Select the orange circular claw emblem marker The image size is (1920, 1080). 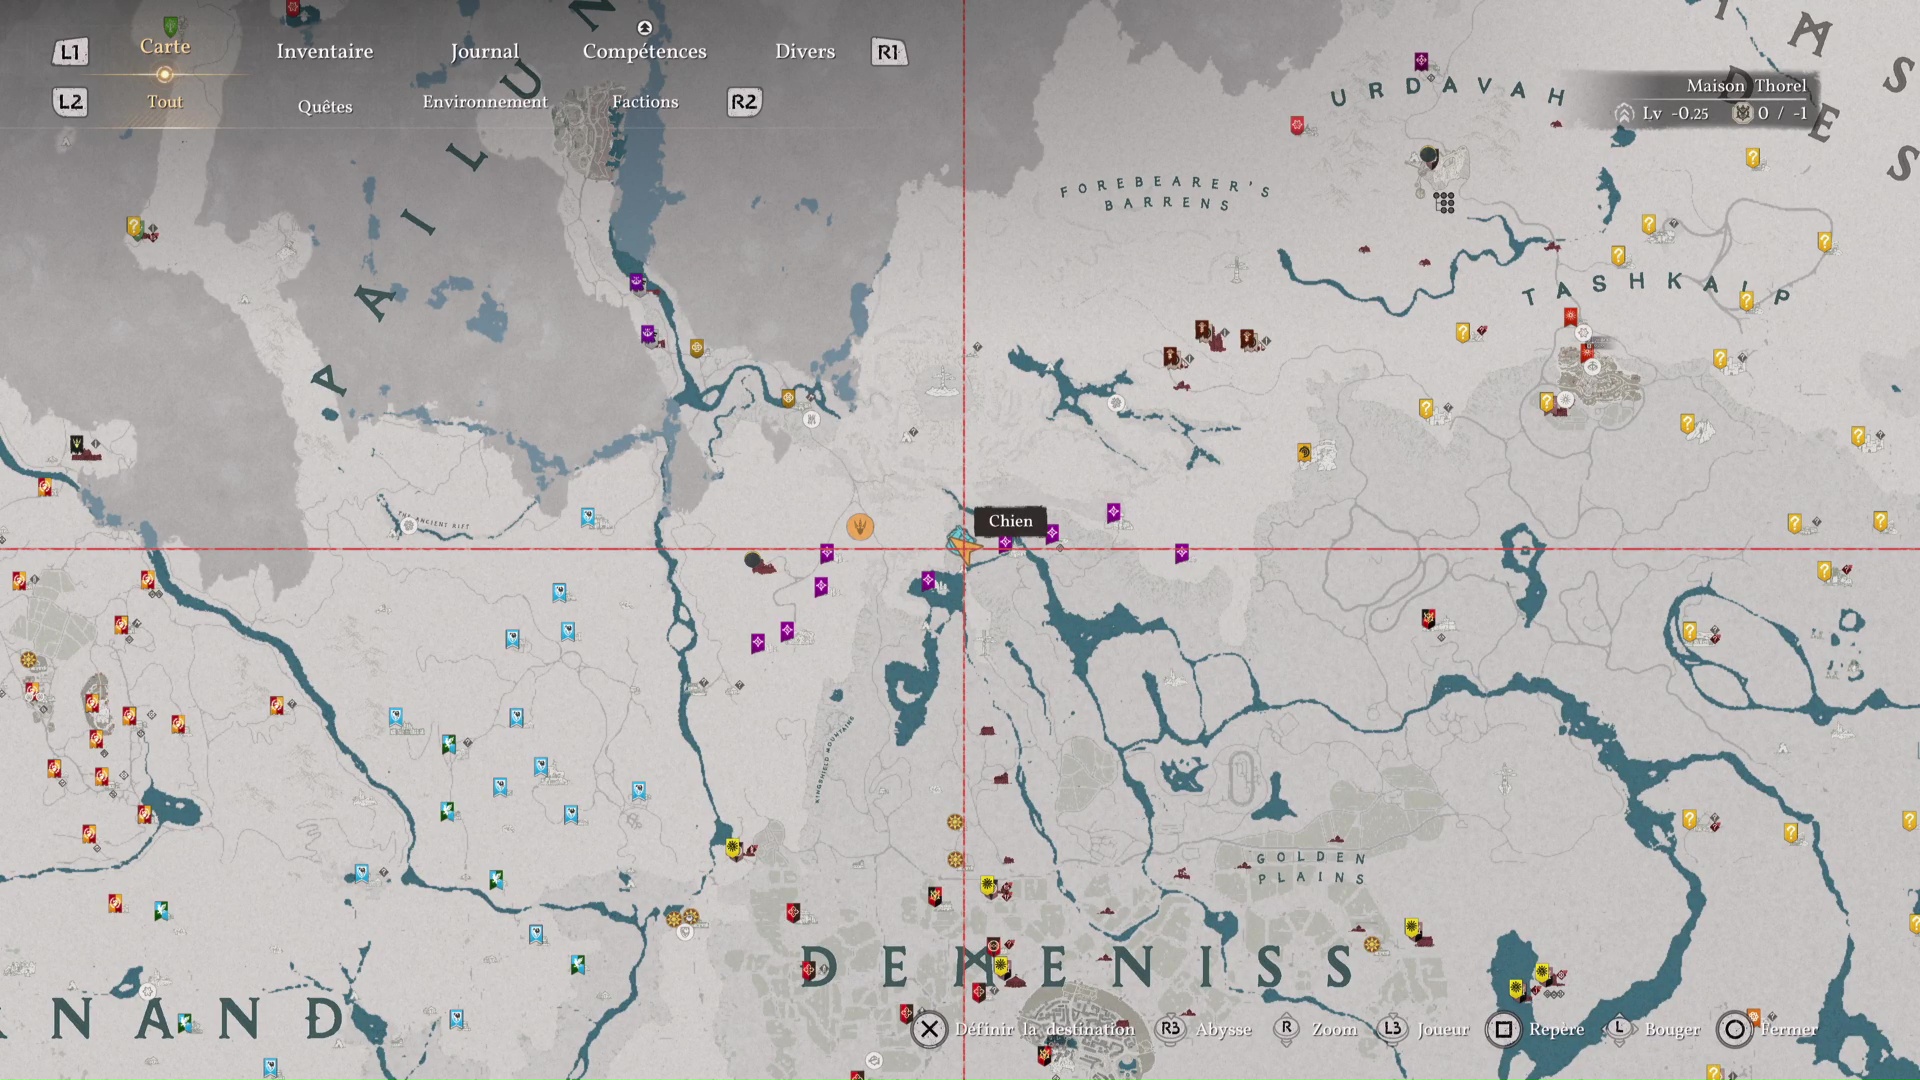[860, 526]
